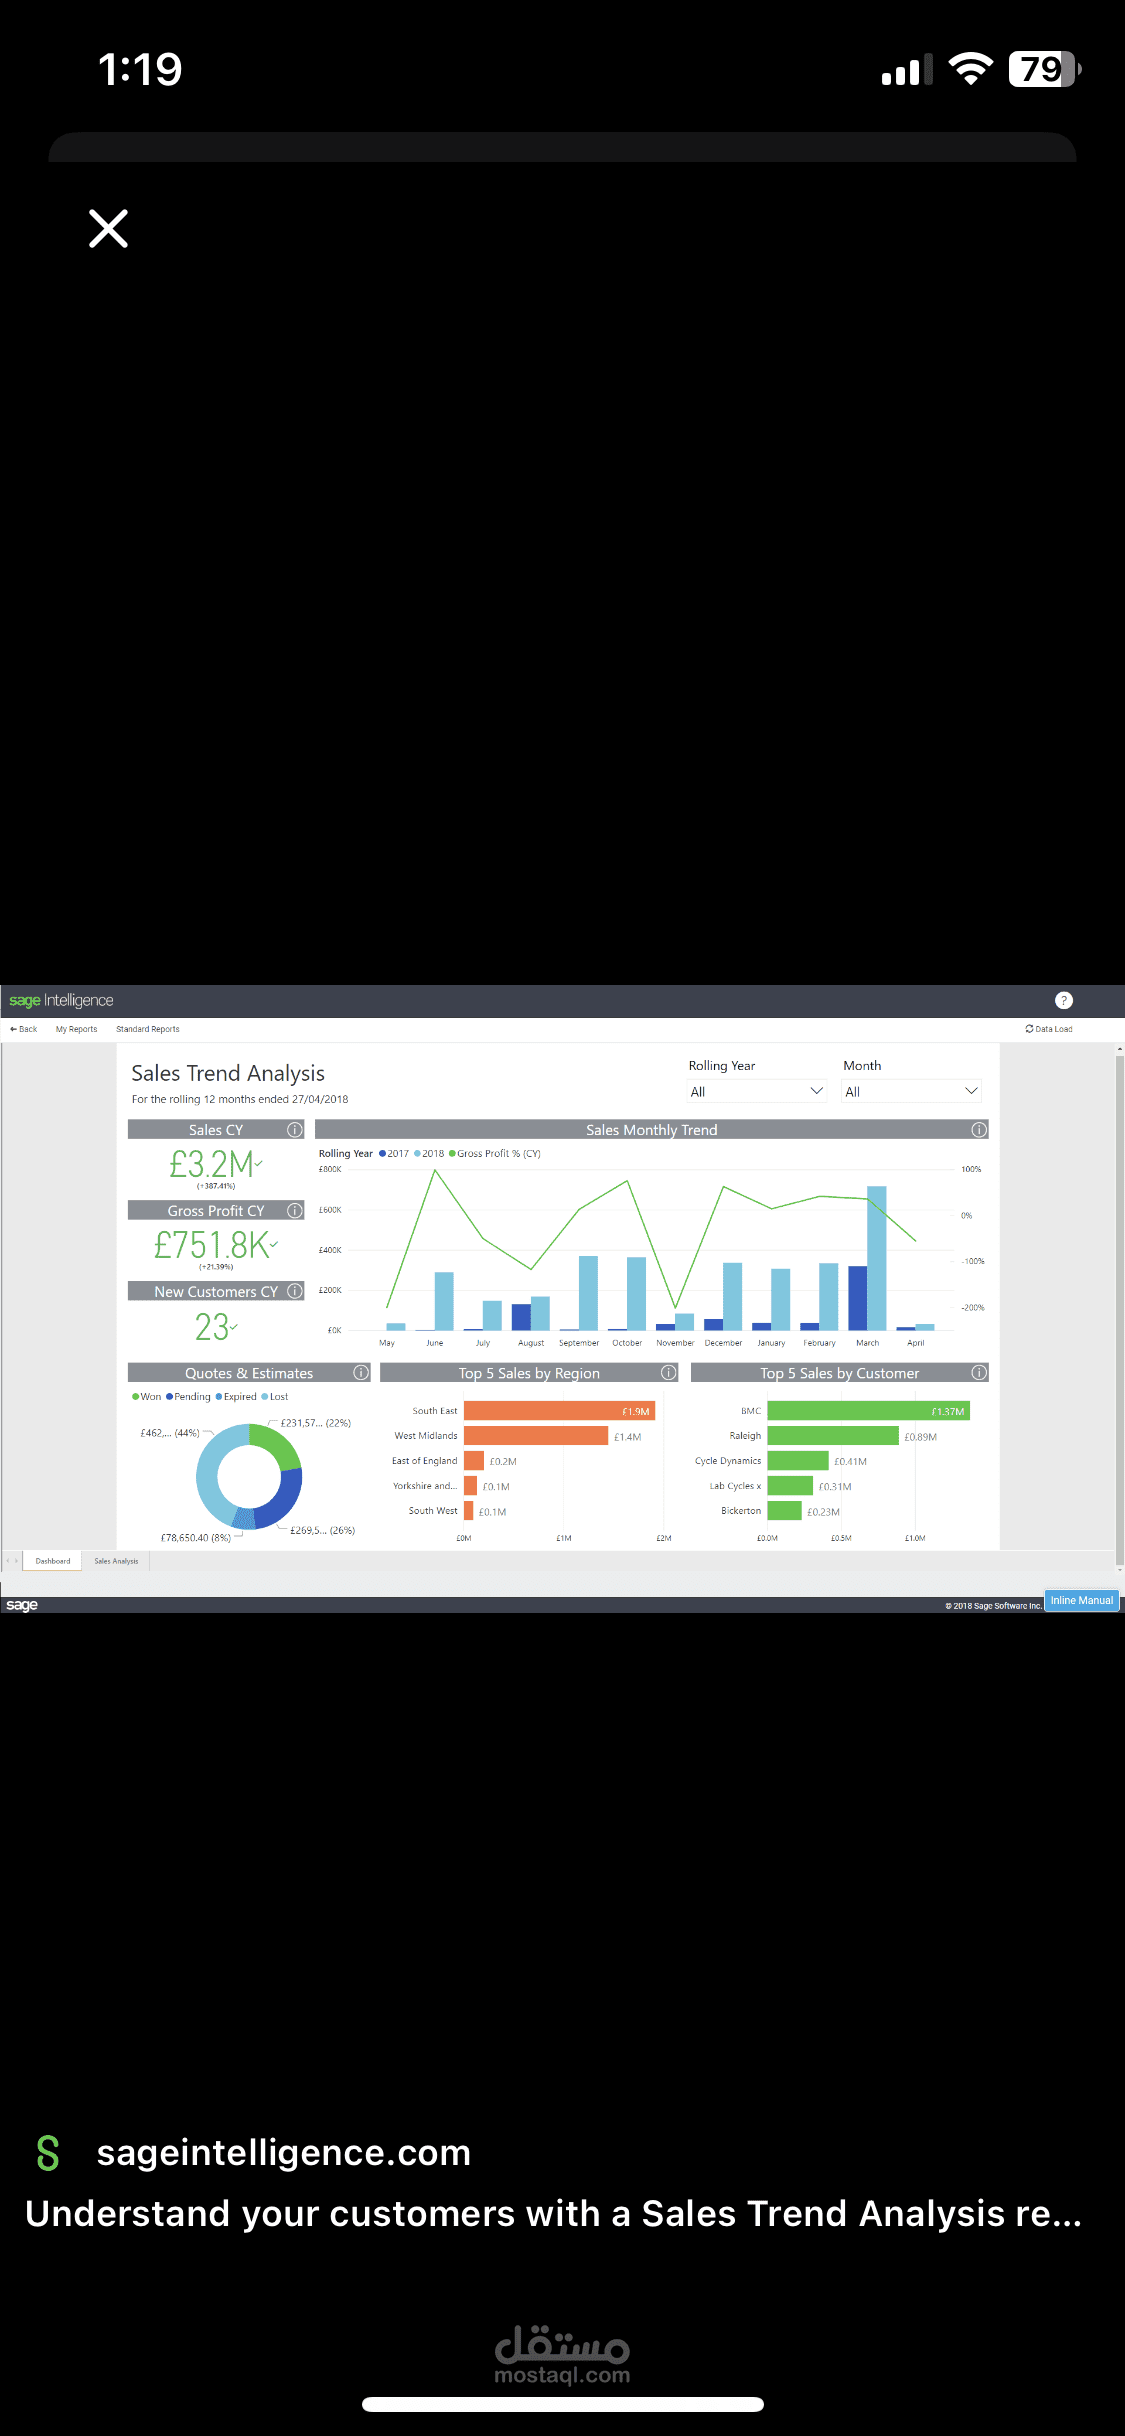Click the Inline Manual button

click(x=1081, y=1601)
